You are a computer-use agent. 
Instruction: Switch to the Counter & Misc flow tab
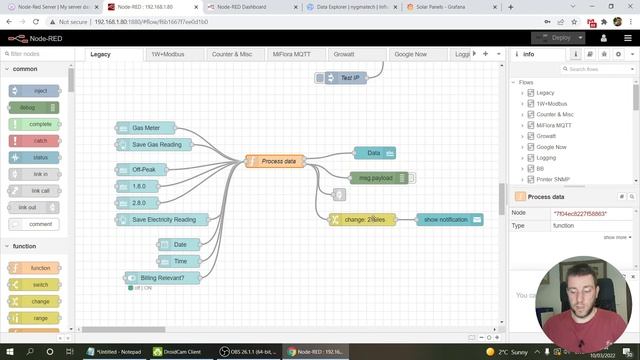(x=235, y=54)
